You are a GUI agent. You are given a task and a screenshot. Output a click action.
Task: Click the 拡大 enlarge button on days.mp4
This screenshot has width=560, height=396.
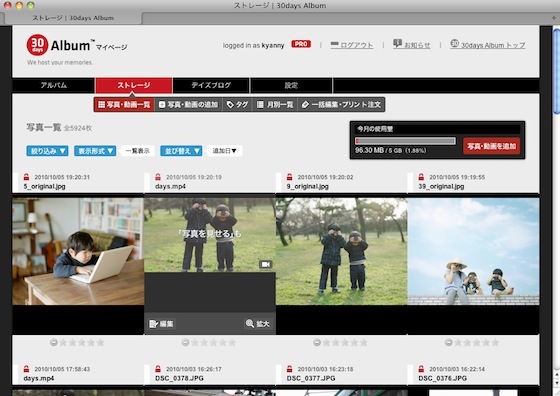(258, 324)
